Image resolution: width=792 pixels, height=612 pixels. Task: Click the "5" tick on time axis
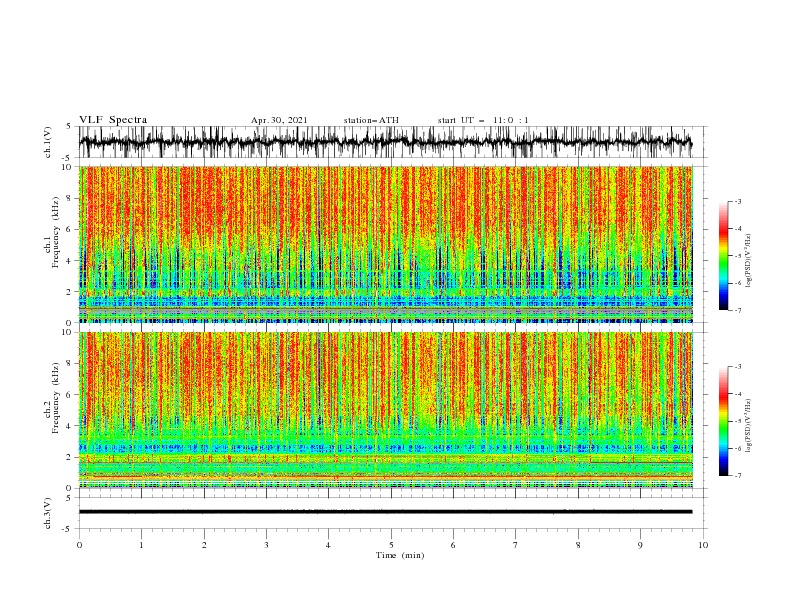pos(391,545)
